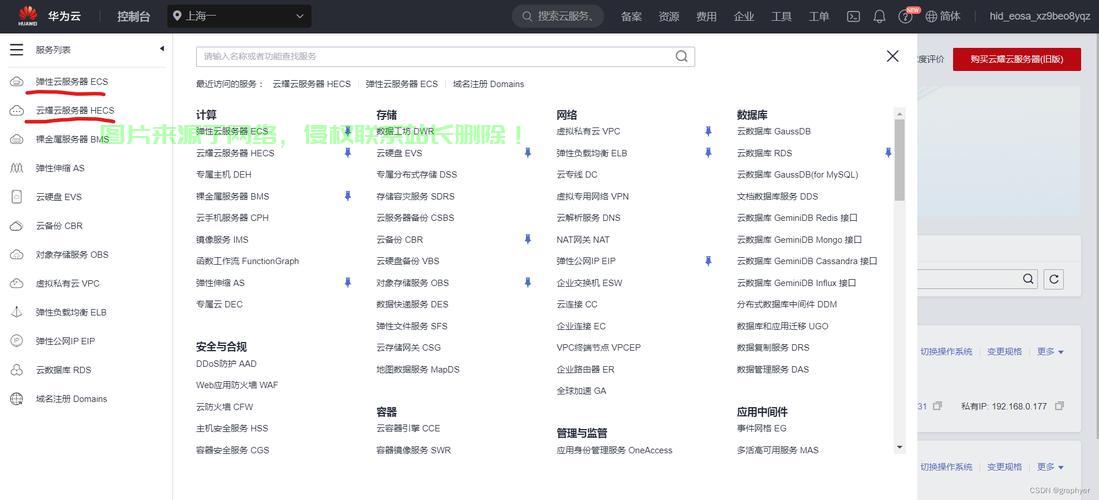
Task: Open the 工单 top menu
Action: click(x=819, y=16)
